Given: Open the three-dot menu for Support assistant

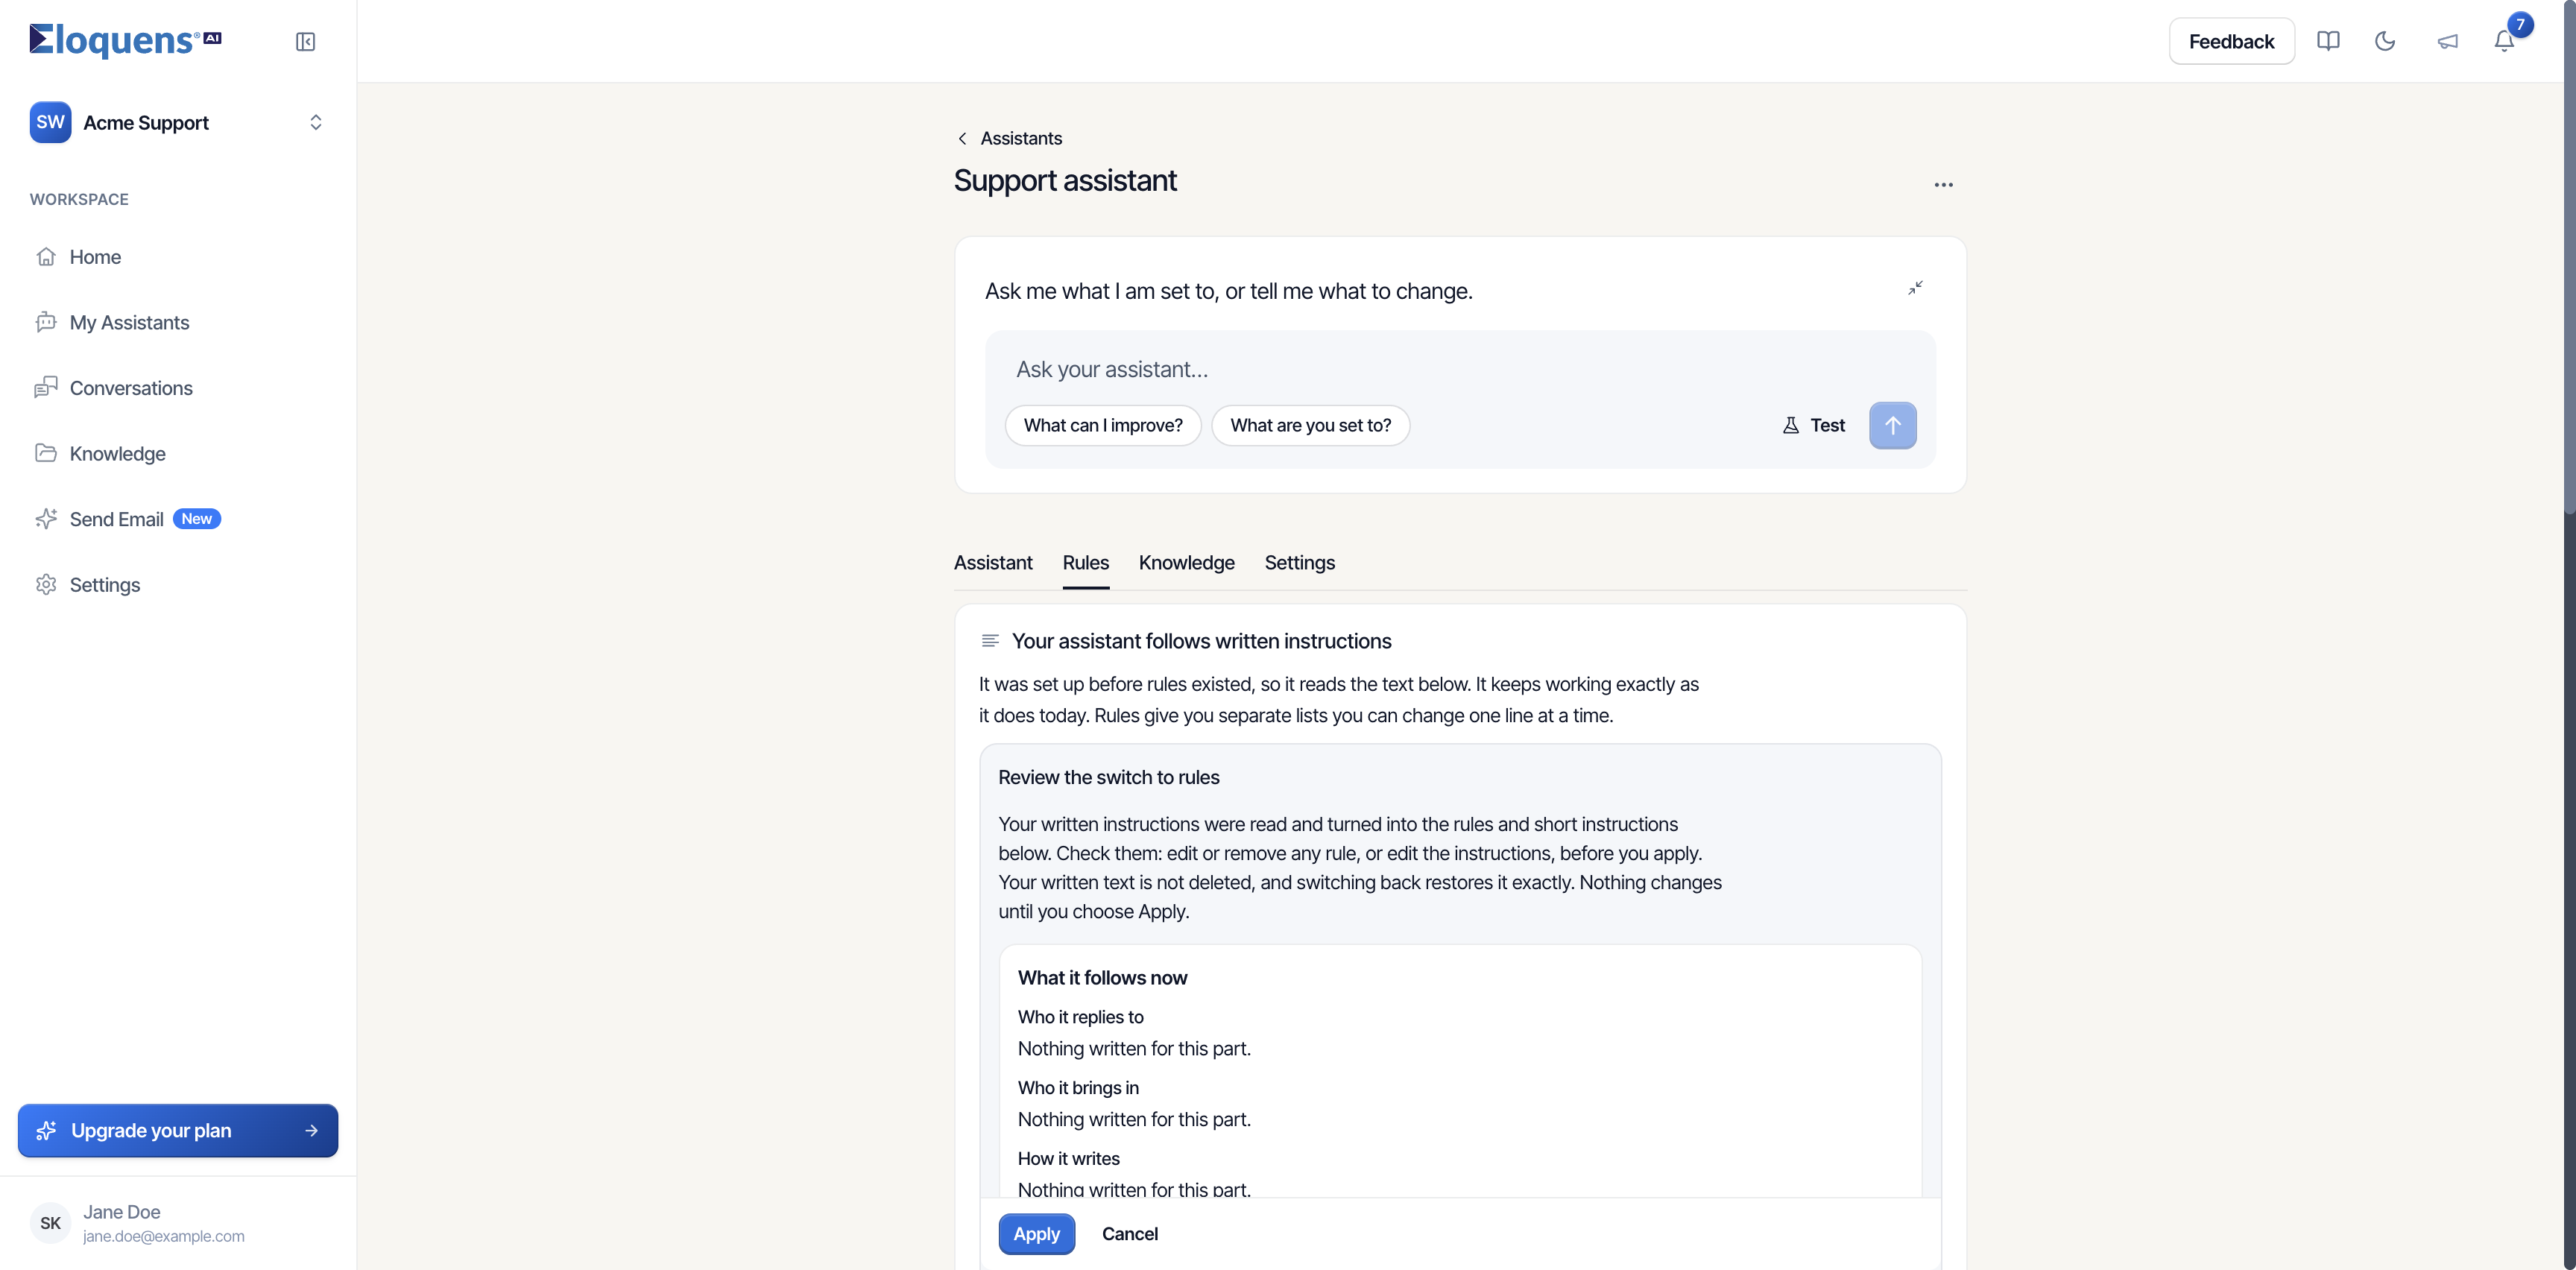Looking at the screenshot, I should [x=1943, y=185].
